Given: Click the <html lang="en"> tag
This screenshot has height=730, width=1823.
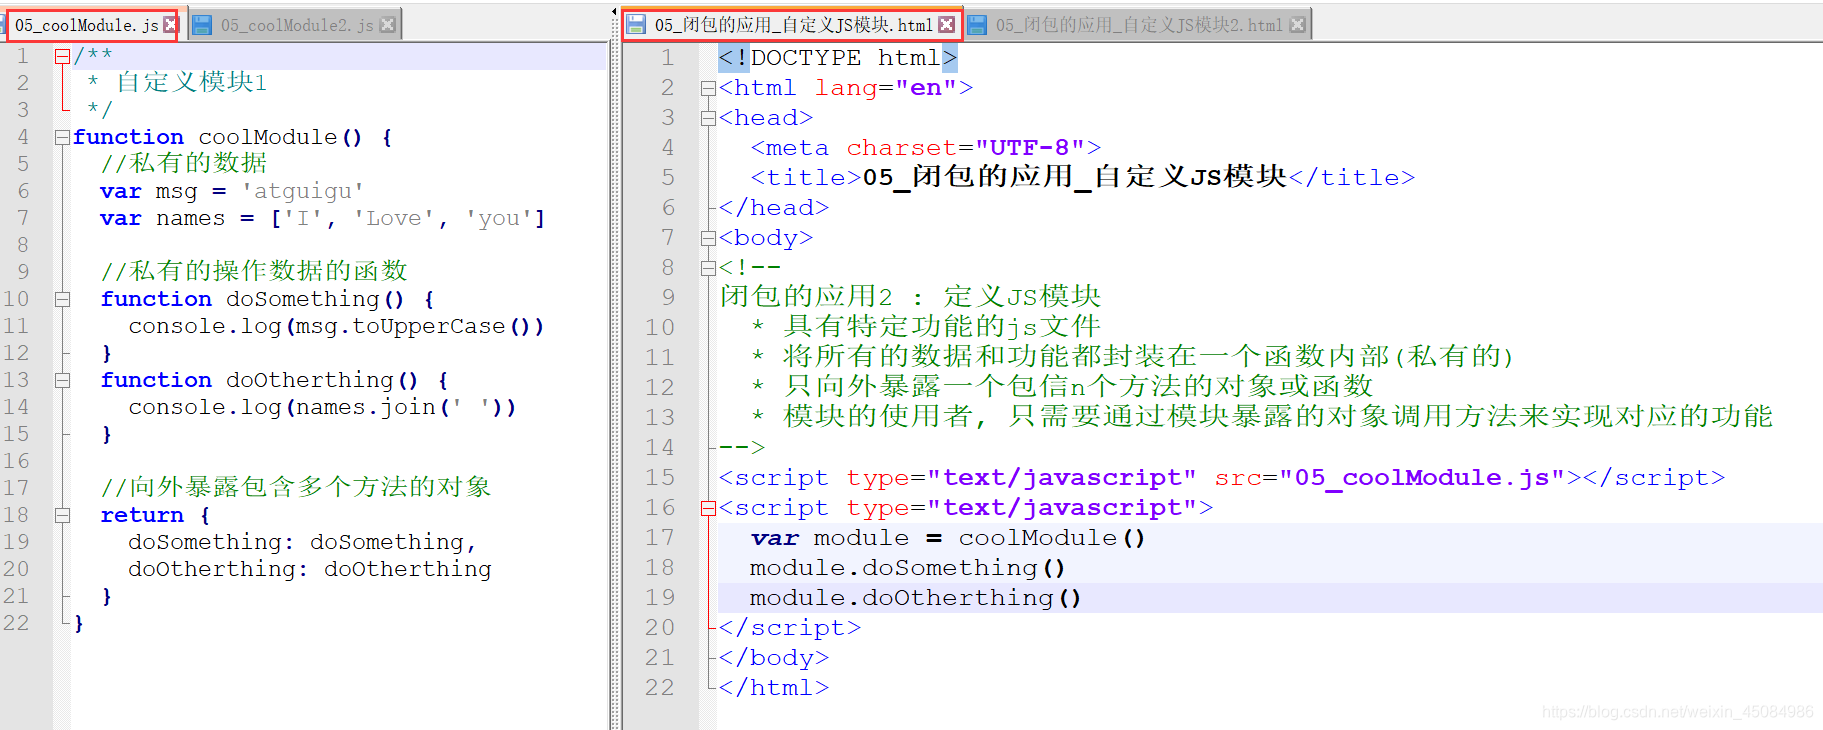Looking at the screenshot, I should 846,88.
